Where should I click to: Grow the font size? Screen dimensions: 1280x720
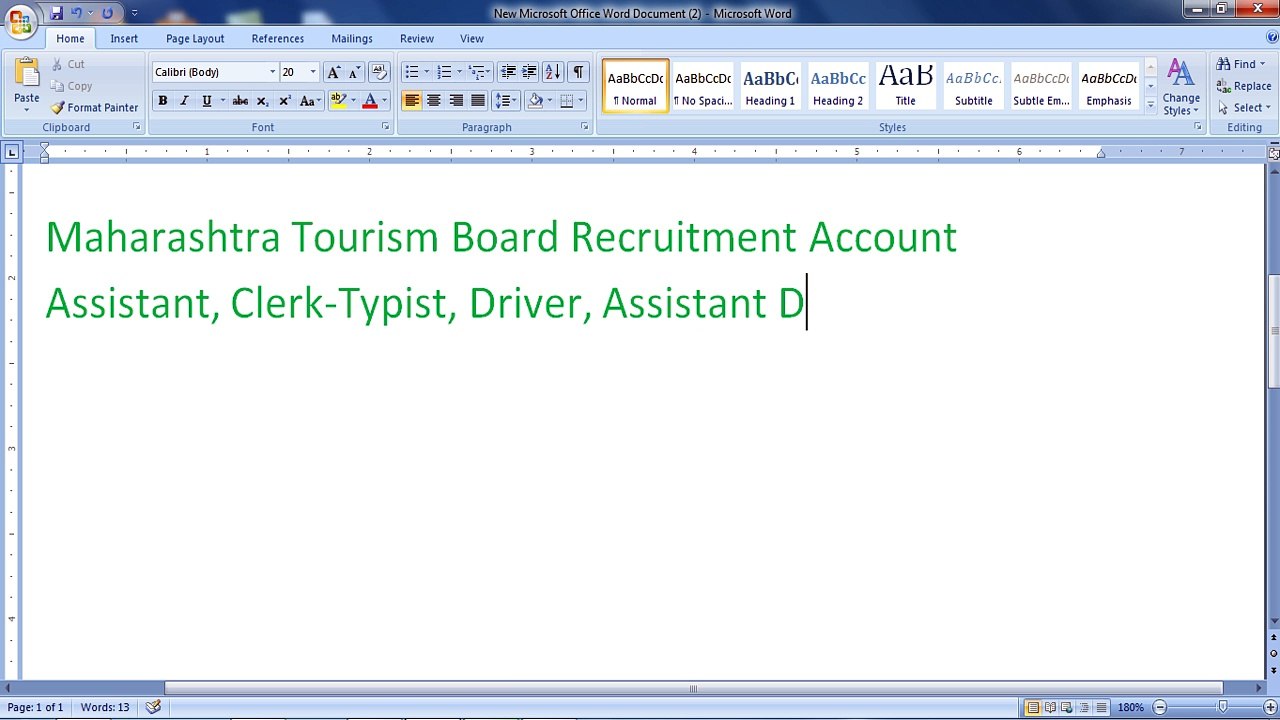pyautogui.click(x=334, y=72)
